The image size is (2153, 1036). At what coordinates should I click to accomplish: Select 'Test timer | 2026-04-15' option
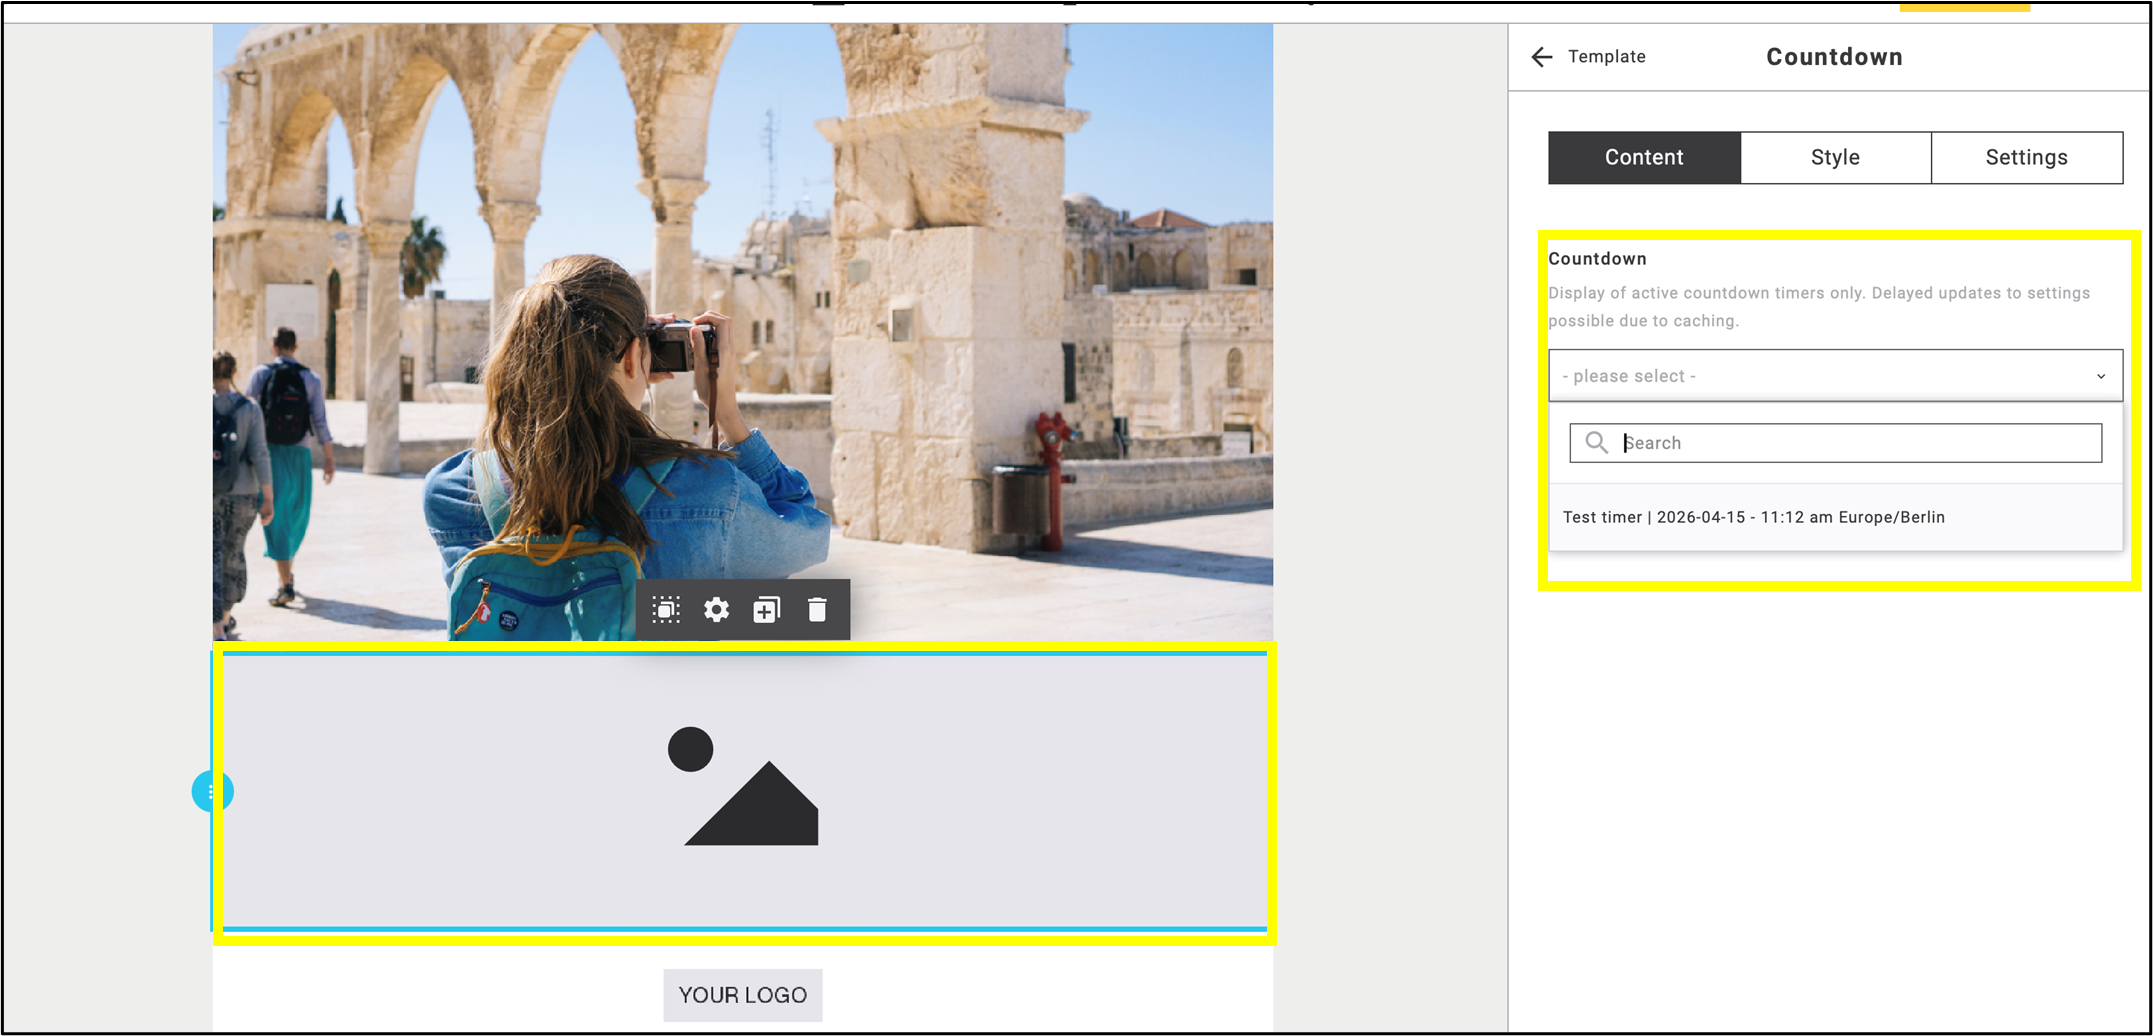[1835, 517]
